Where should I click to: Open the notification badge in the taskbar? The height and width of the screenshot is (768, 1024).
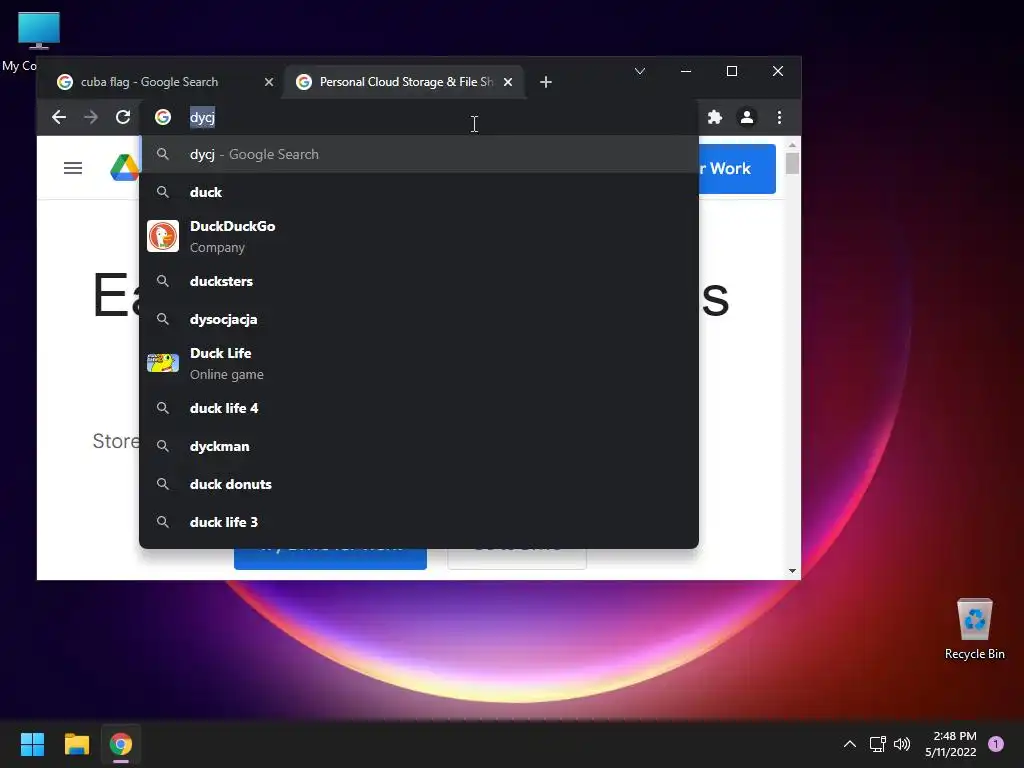pos(996,744)
